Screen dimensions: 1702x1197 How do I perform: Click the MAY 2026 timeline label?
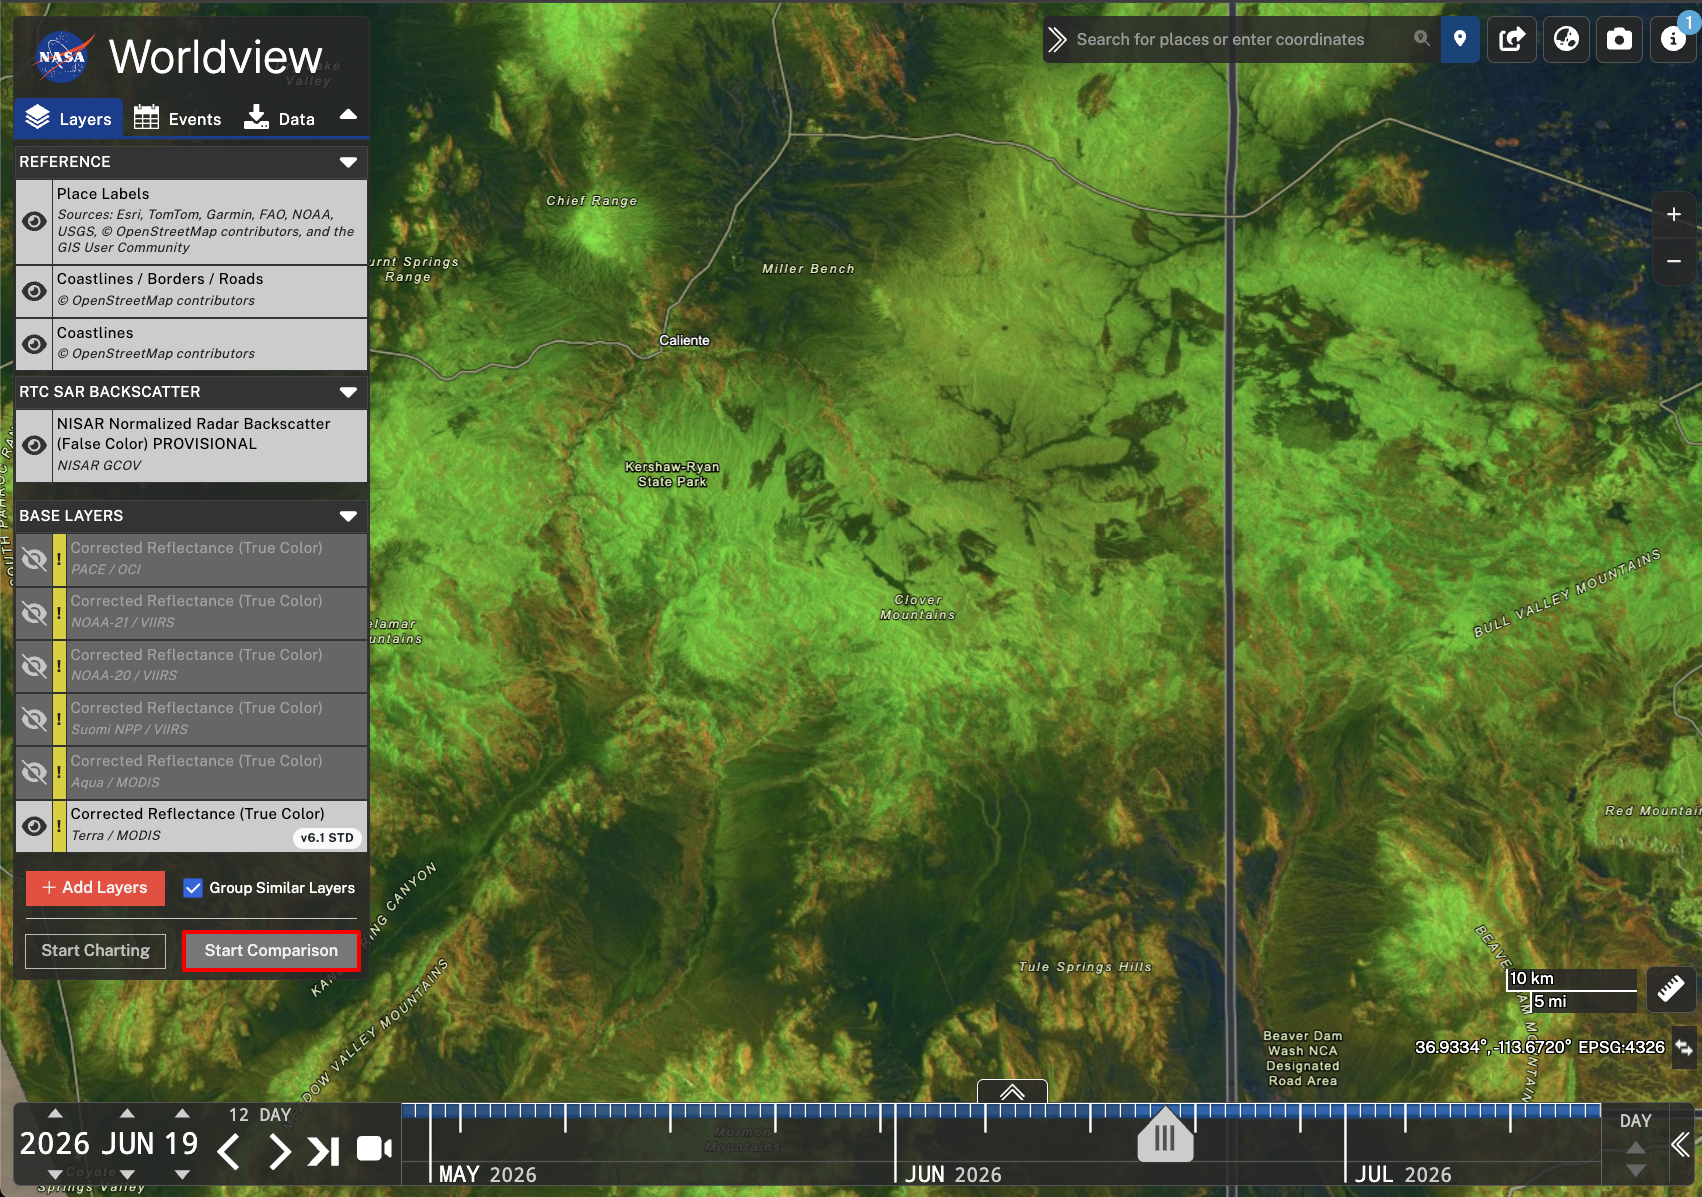point(488,1174)
